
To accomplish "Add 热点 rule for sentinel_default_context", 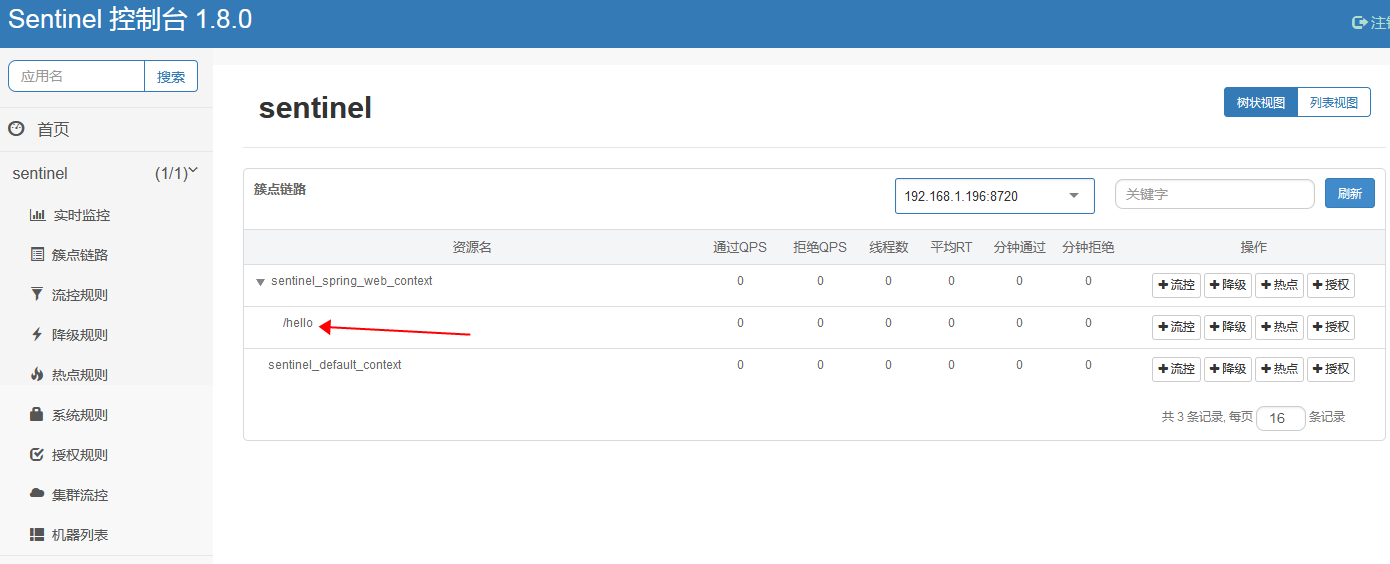I will (1280, 369).
